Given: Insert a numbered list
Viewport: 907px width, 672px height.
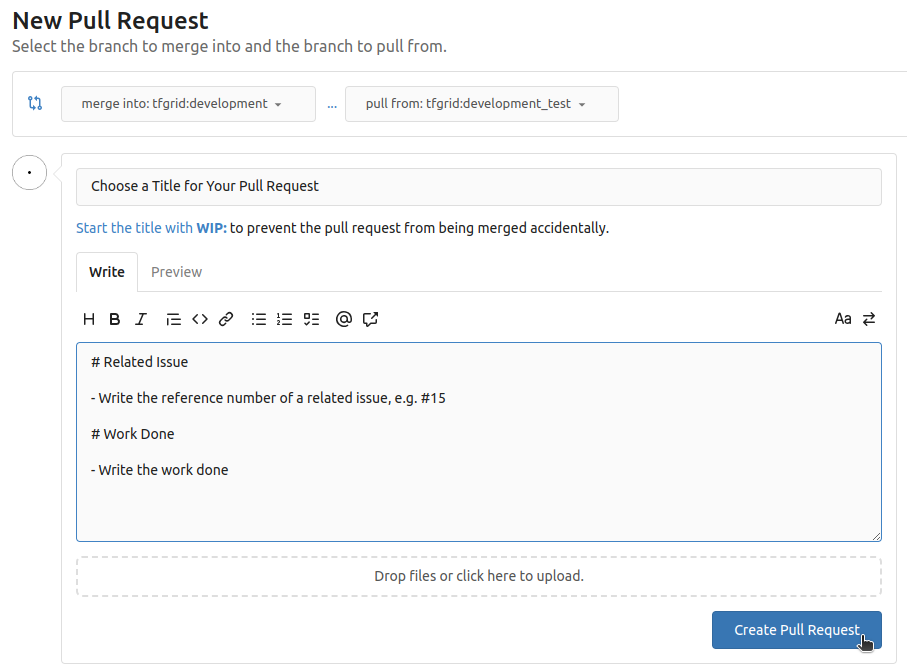Looking at the screenshot, I should [285, 319].
